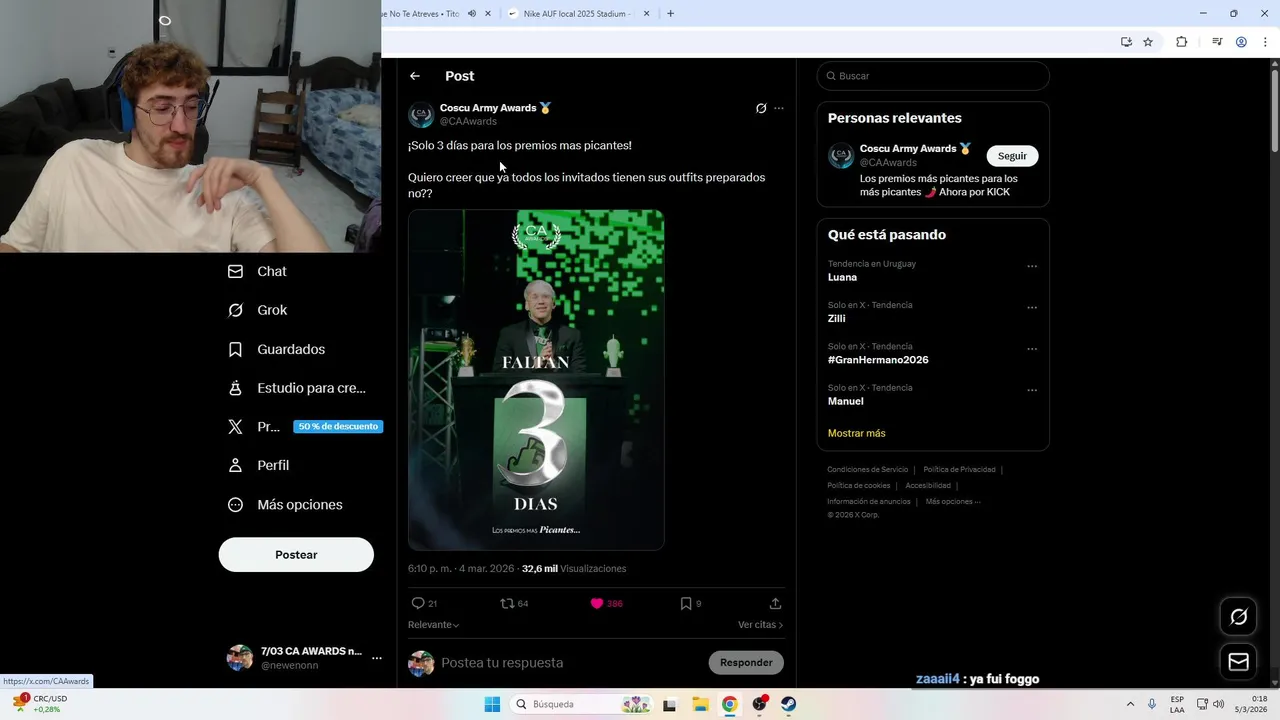Open Chrome's three-dot menu
Screen dimensions: 1280x720
[1266, 42]
